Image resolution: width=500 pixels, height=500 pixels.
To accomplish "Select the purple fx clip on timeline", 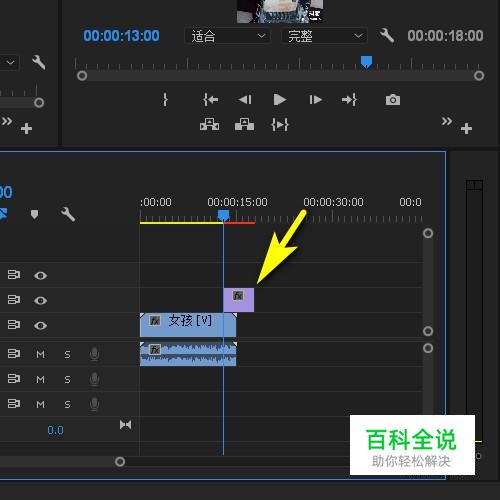I will click(238, 300).
